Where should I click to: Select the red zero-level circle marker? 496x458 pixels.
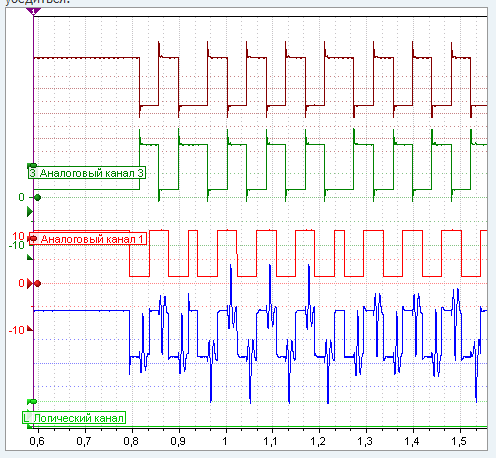(37, 284)
